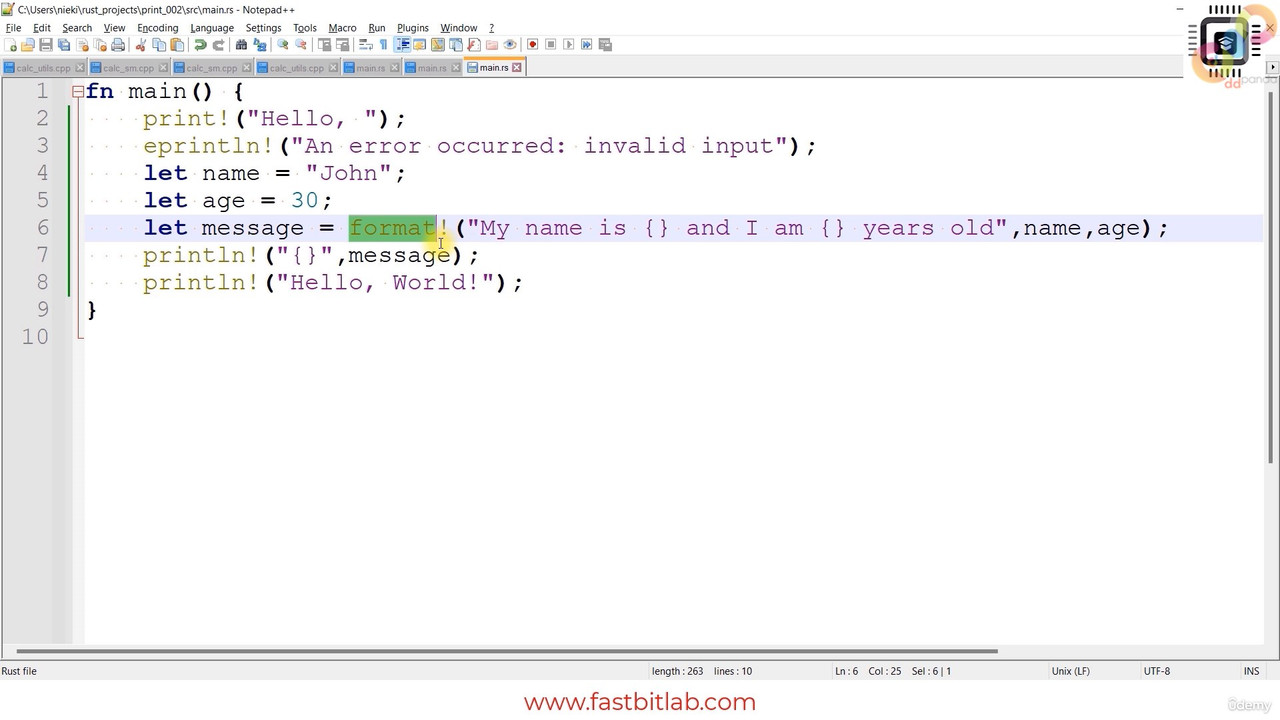Click the UTF-8 encoding status field

click(1156, 671)
